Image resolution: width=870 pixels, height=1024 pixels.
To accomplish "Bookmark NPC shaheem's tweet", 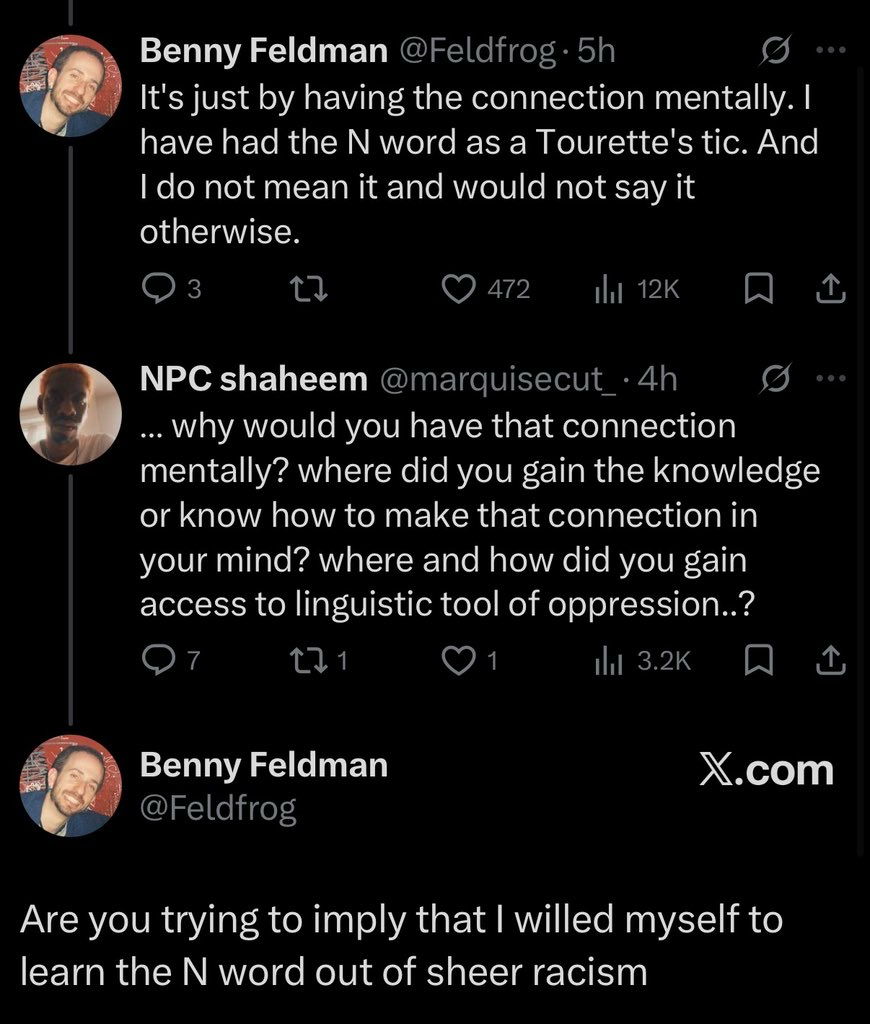I will (756, 661).
